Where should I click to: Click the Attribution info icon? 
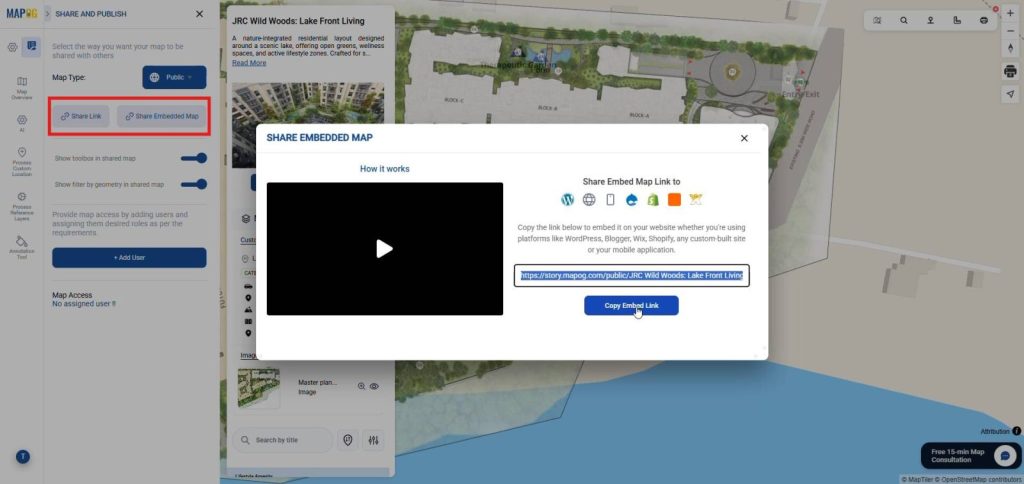point(1017,431)
